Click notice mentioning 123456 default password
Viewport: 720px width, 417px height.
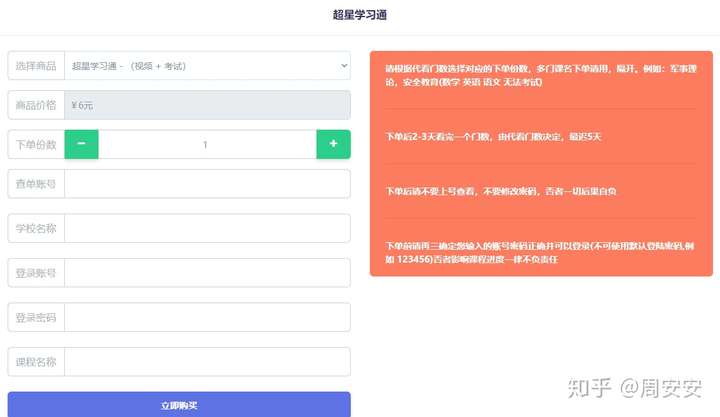[540, 253]
